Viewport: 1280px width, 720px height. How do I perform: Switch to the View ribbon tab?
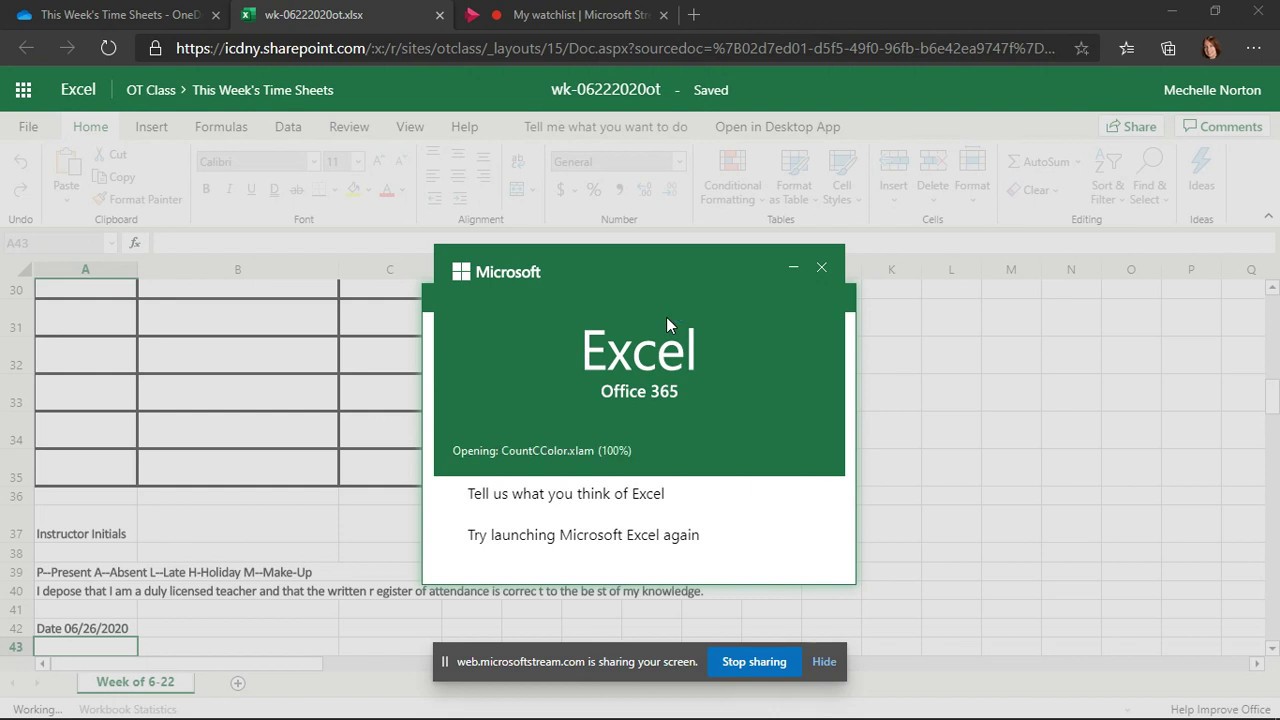pyautogui.click(x=410, y=127)
